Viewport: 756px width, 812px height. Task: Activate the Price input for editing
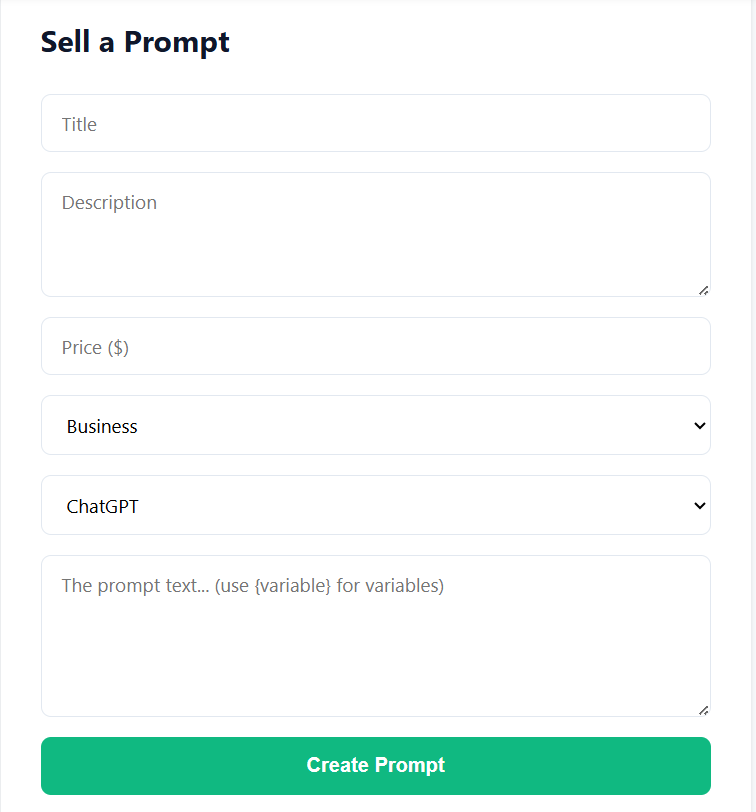click(x=375, y=346)
